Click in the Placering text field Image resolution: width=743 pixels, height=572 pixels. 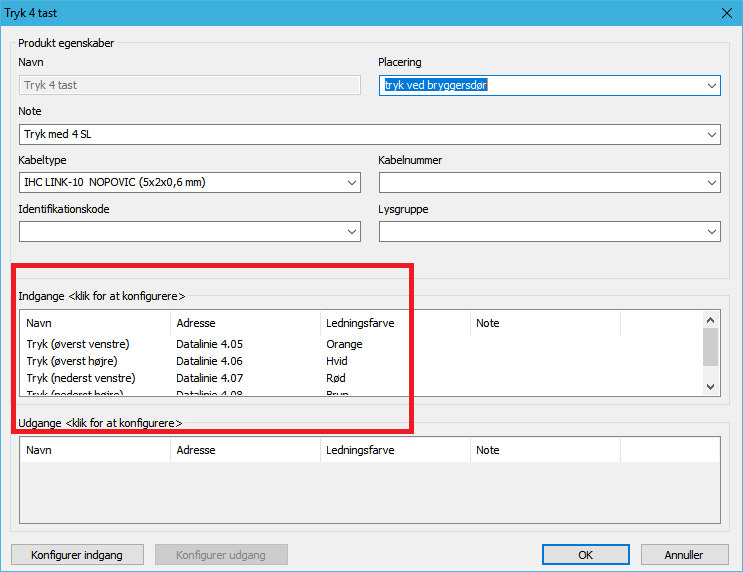tap(540, 86)
